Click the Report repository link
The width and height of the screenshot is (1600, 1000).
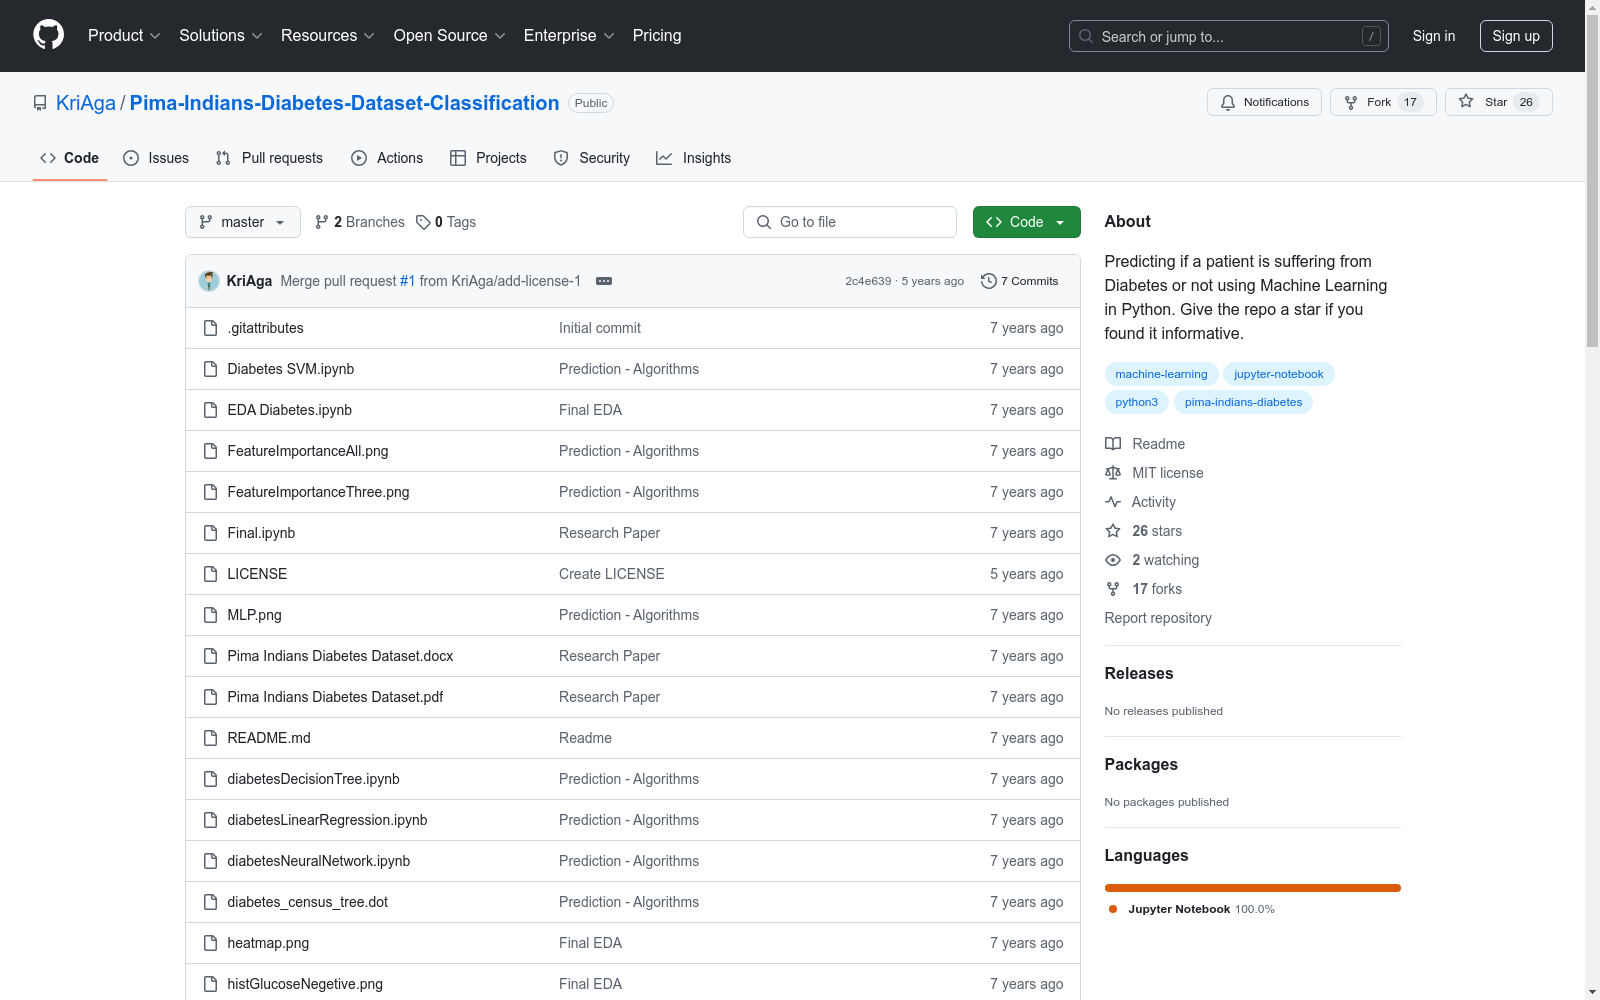1158,618
